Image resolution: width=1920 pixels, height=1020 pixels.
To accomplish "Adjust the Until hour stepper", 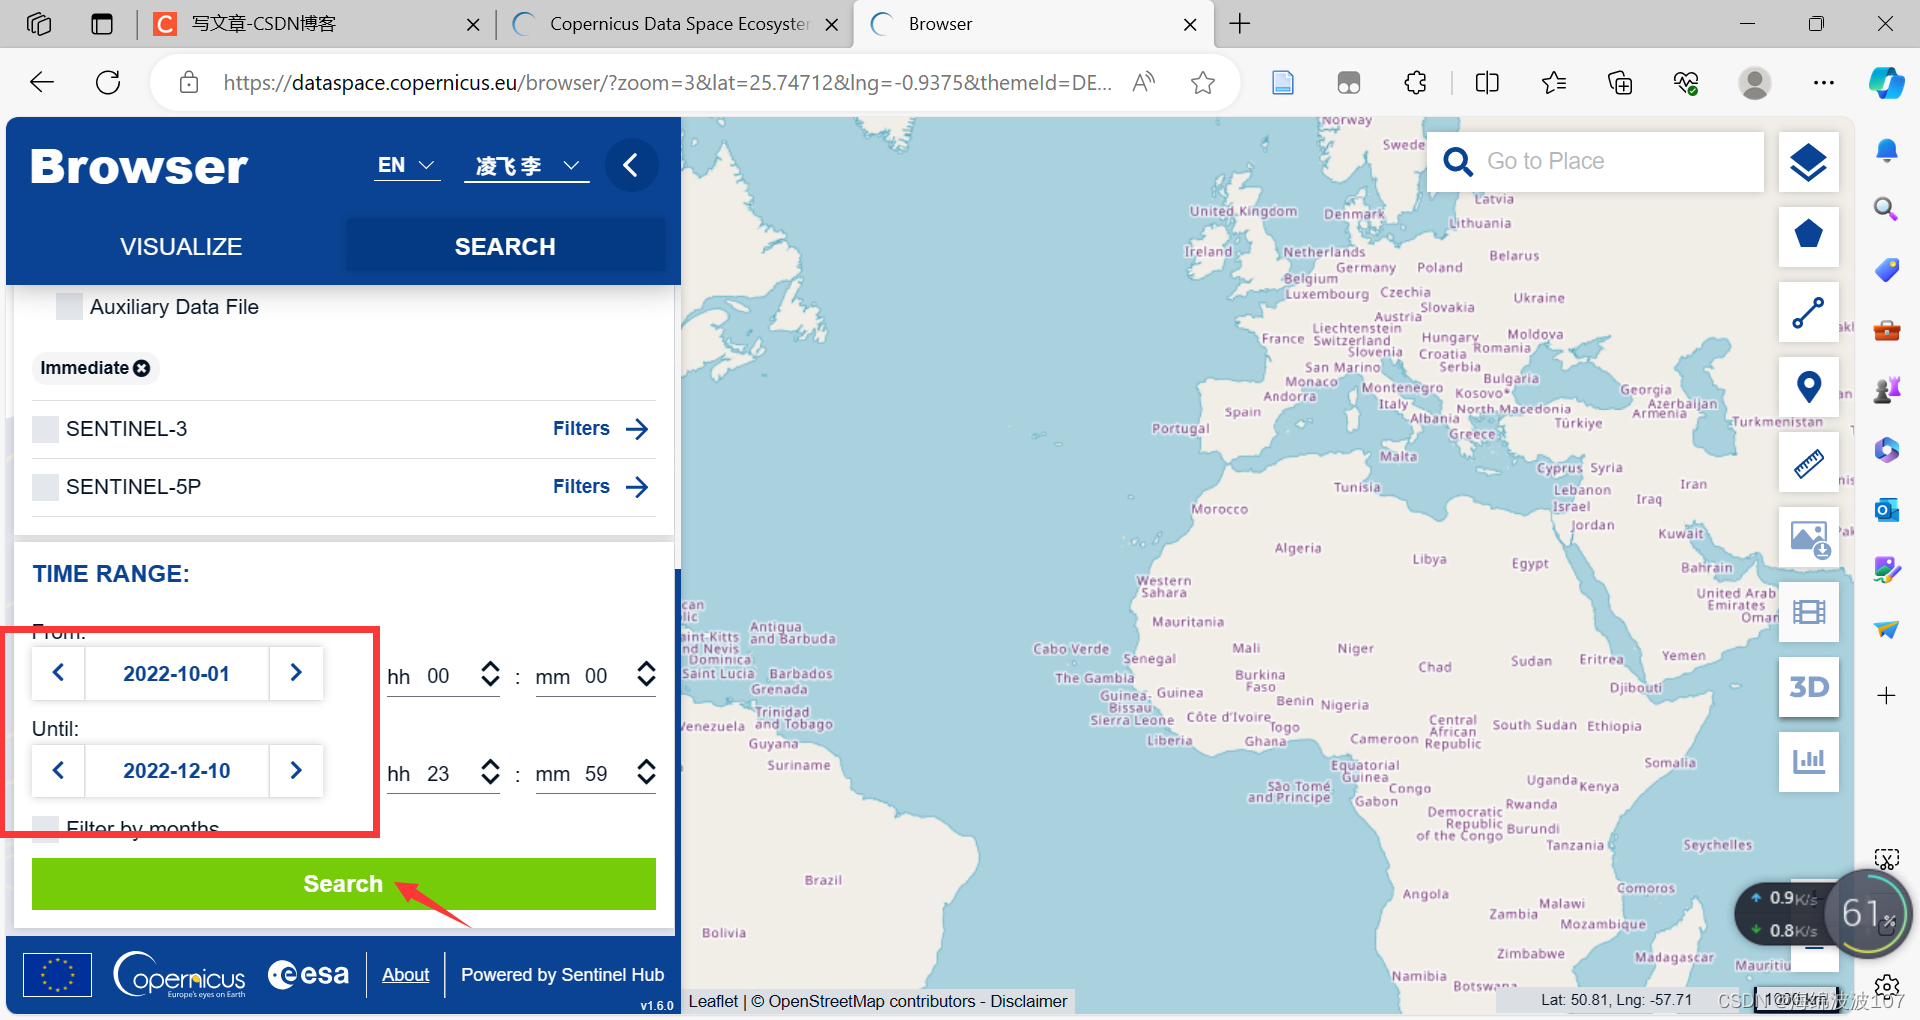I will pyautogui.click(x=490, y=773).
